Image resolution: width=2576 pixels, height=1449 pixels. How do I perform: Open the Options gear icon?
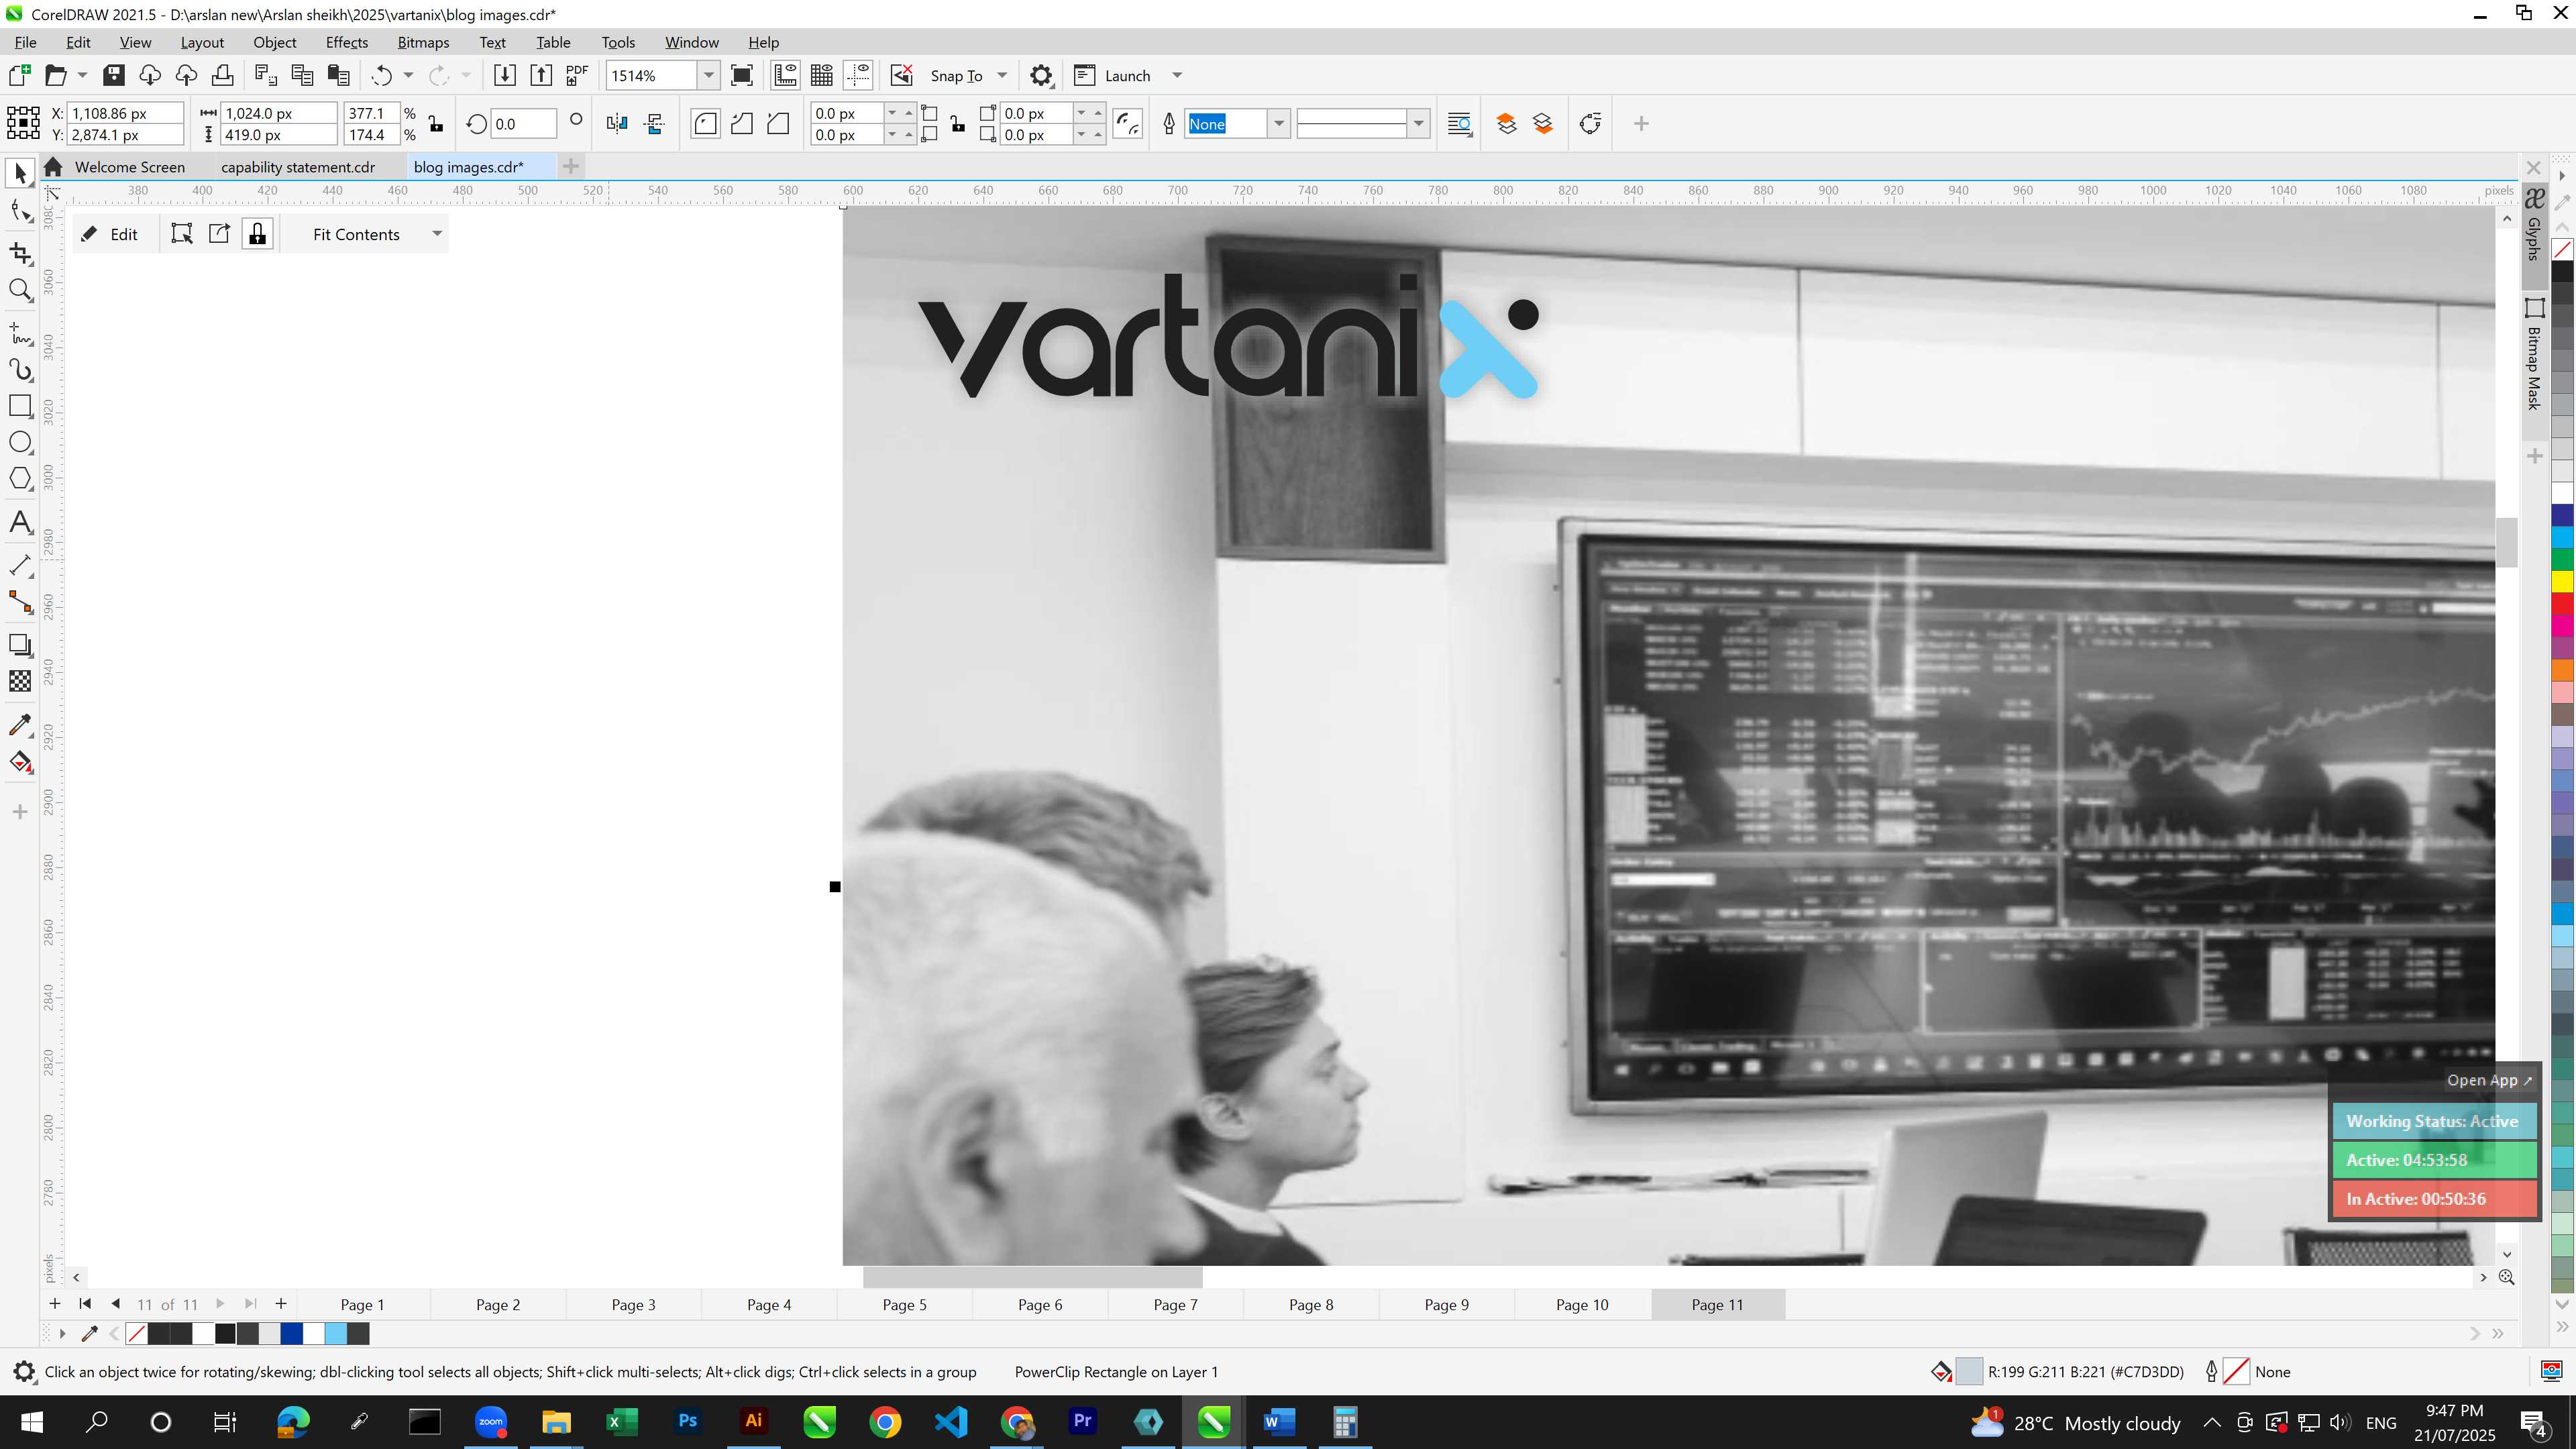coord(1041,76)
